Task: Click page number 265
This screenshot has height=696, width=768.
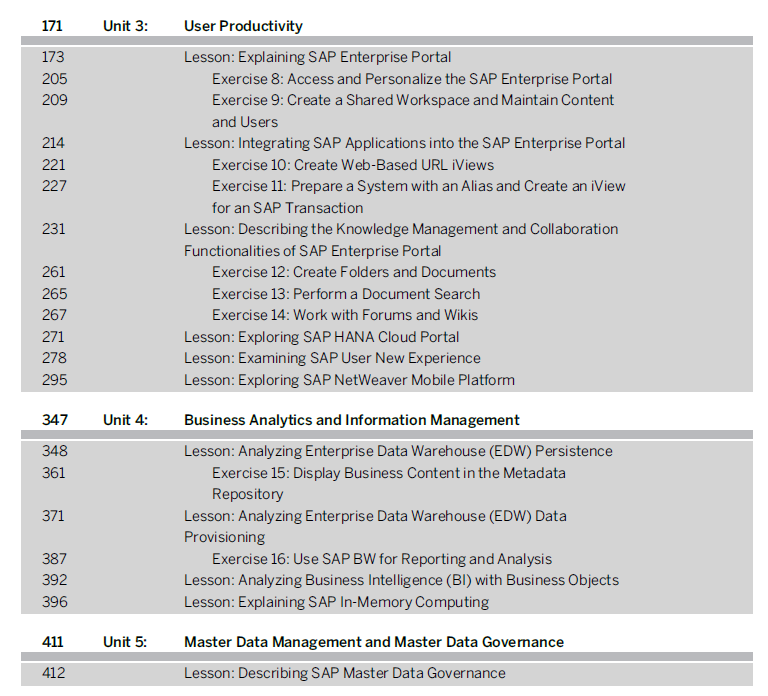Action: (x=54, y=294)
